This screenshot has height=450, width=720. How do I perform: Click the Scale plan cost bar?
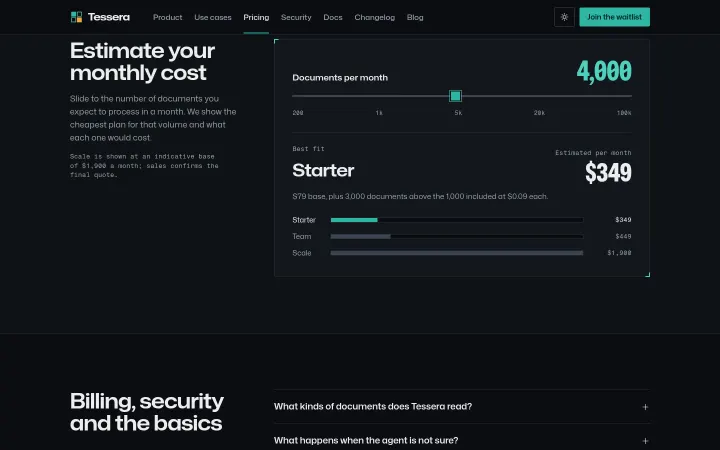click(457, 253)
